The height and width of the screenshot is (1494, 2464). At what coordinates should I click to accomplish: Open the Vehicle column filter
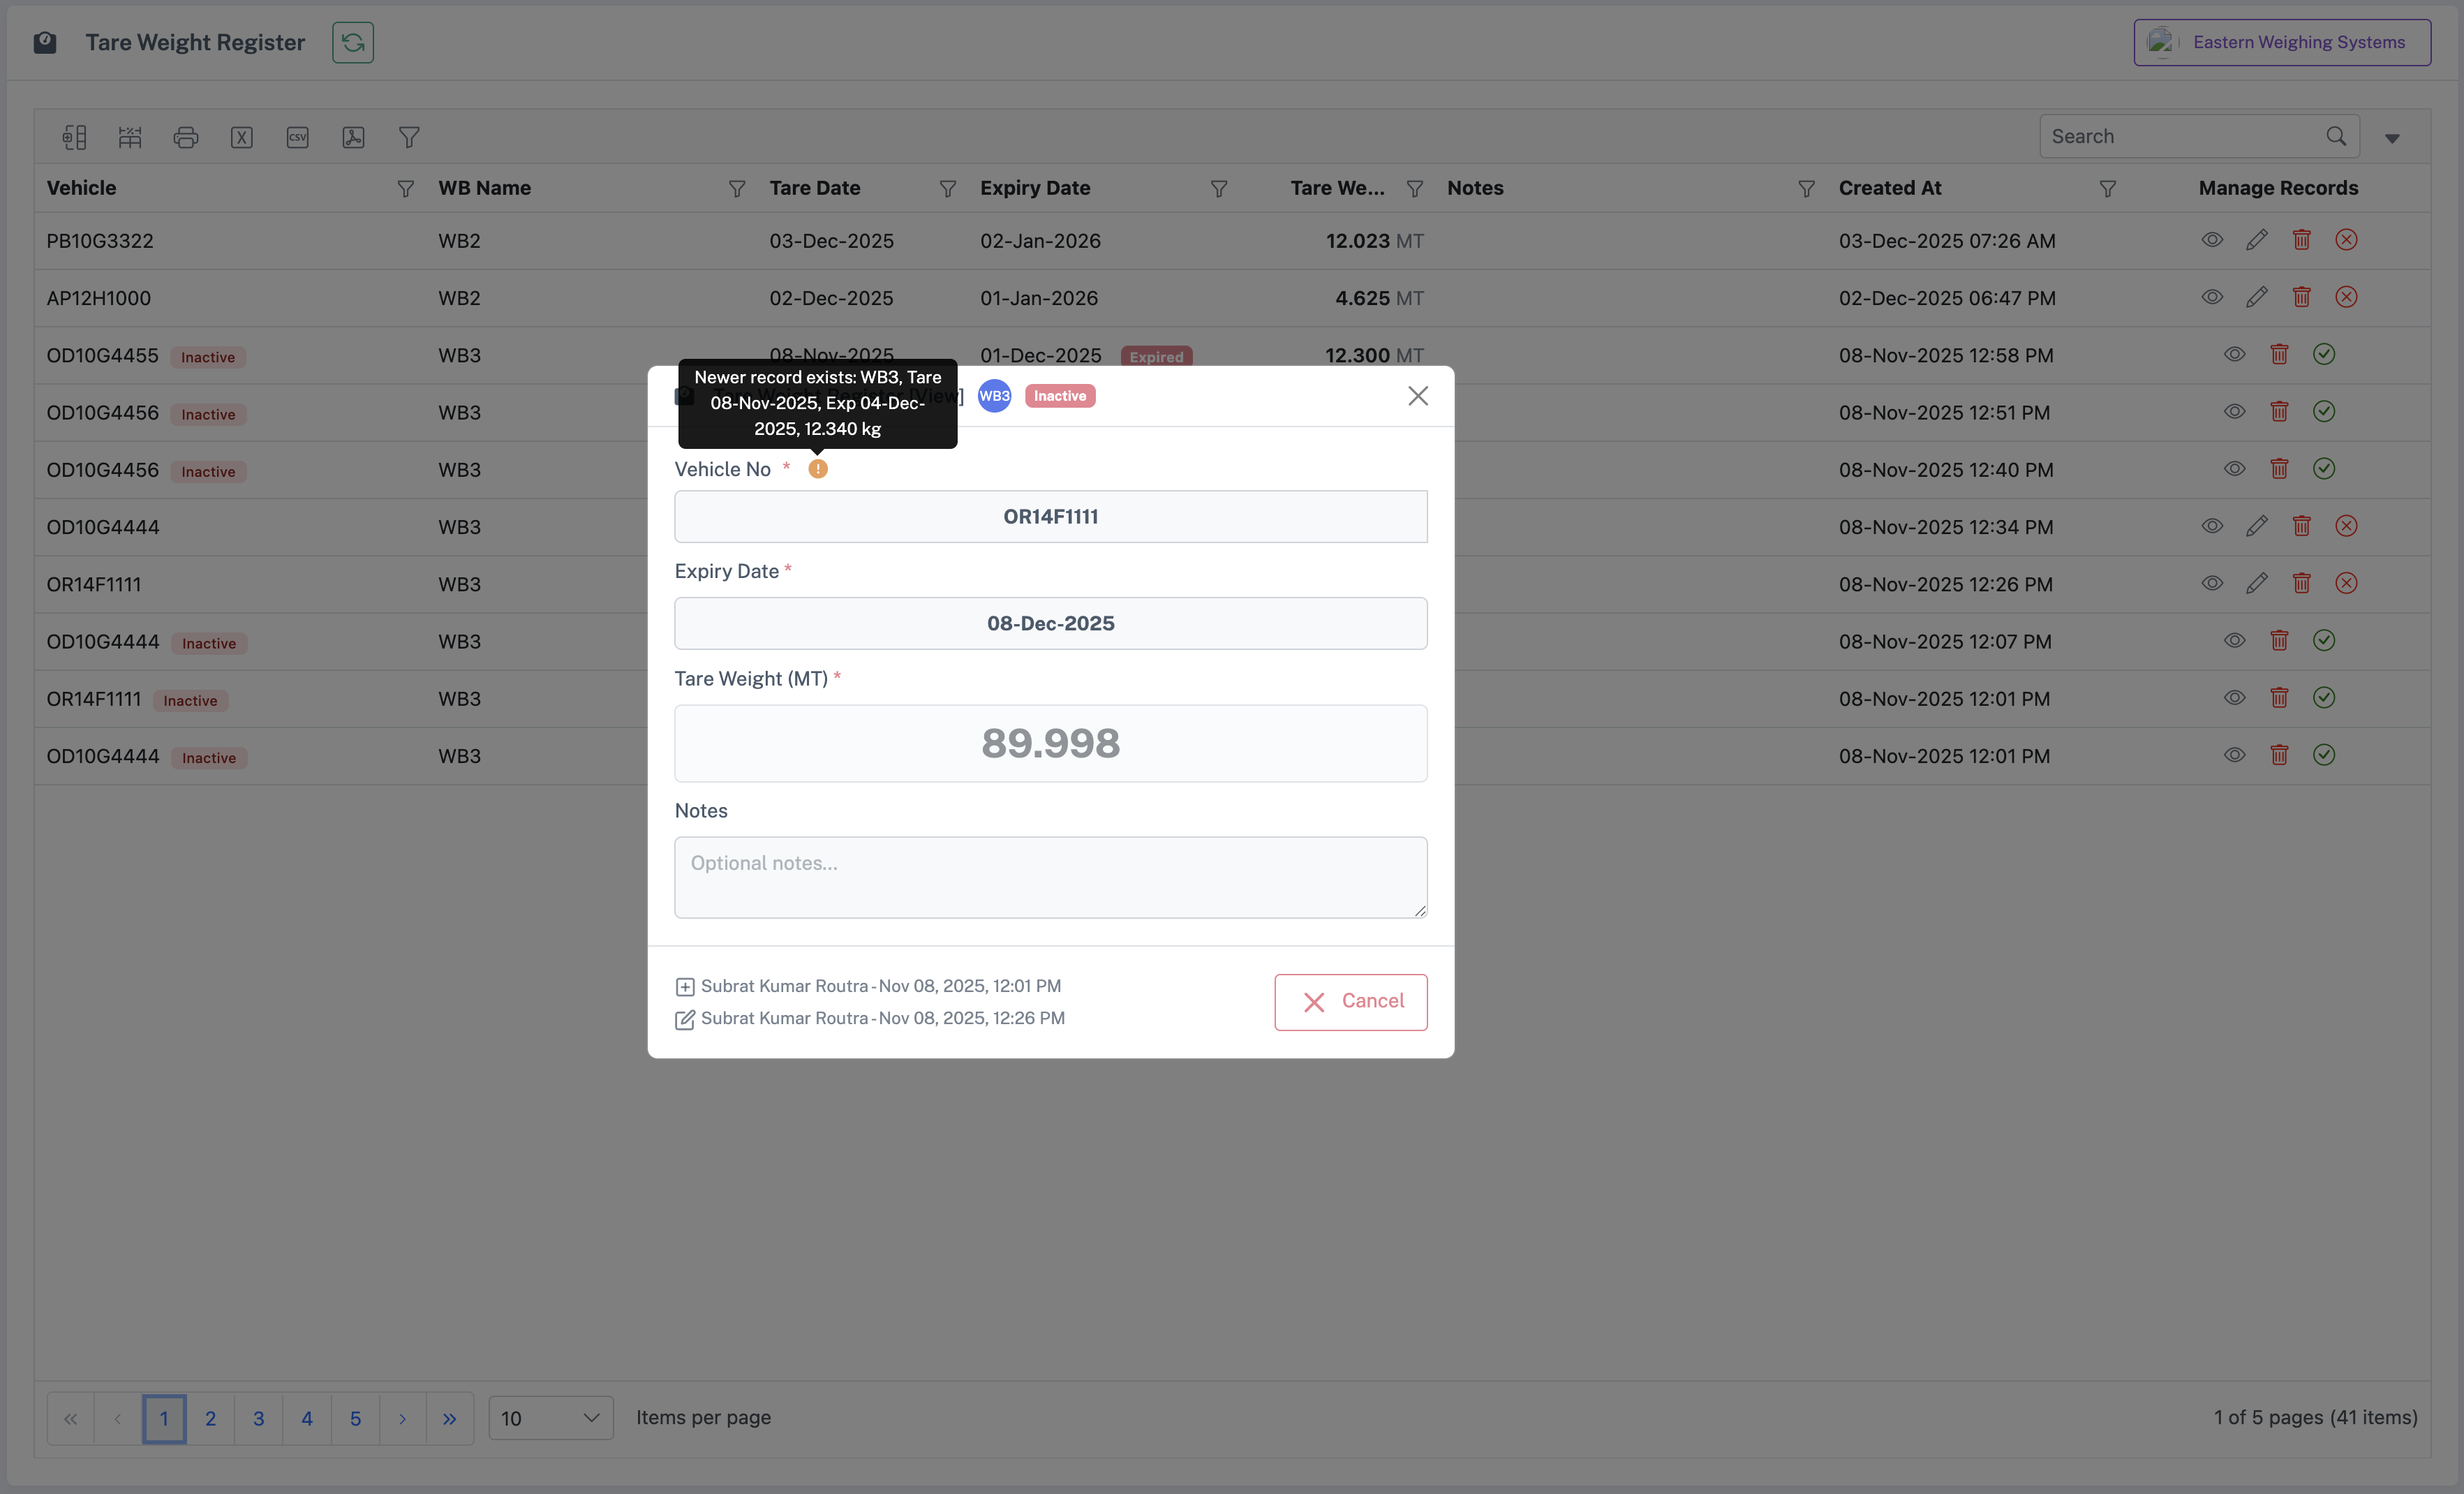pyautogui.click(x=405, y=189)
